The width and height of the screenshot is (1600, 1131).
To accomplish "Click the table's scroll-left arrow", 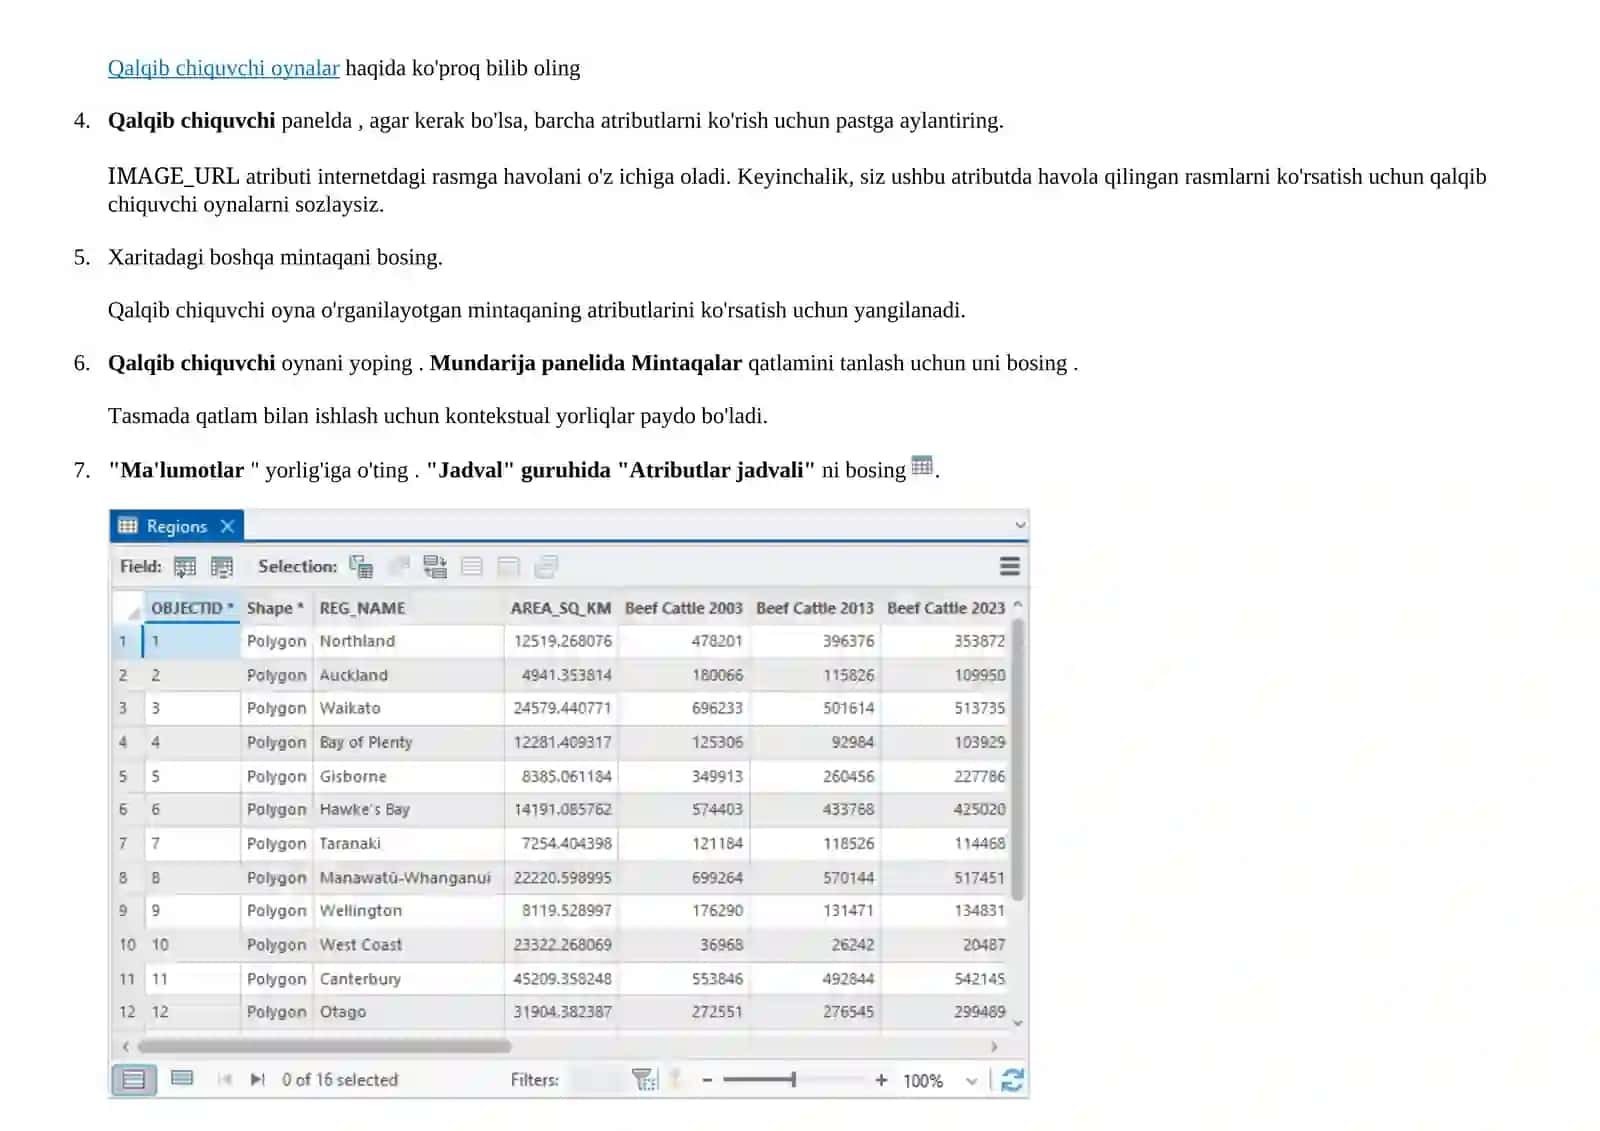I will tap(125, 1046).
